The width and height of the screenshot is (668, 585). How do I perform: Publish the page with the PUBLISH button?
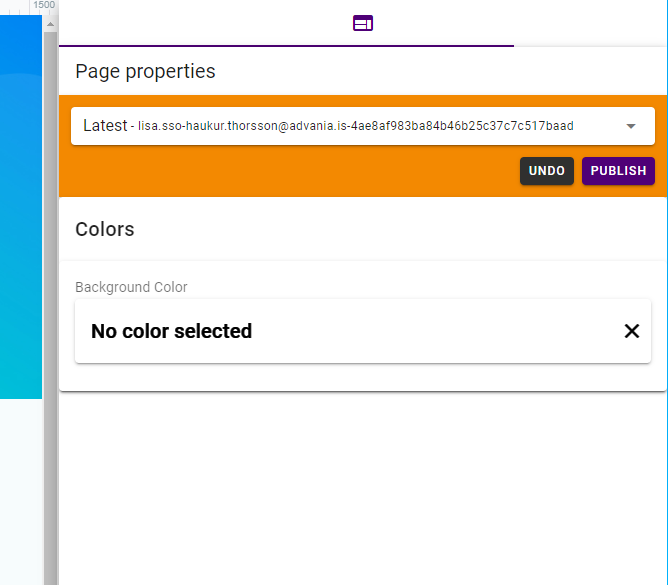(x=618, y=171)
